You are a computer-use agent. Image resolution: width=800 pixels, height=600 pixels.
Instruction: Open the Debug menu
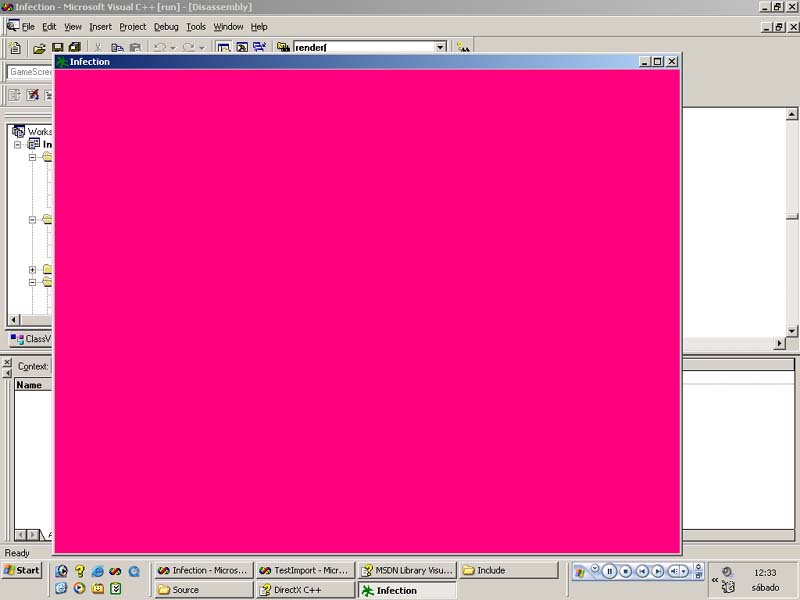166,27
